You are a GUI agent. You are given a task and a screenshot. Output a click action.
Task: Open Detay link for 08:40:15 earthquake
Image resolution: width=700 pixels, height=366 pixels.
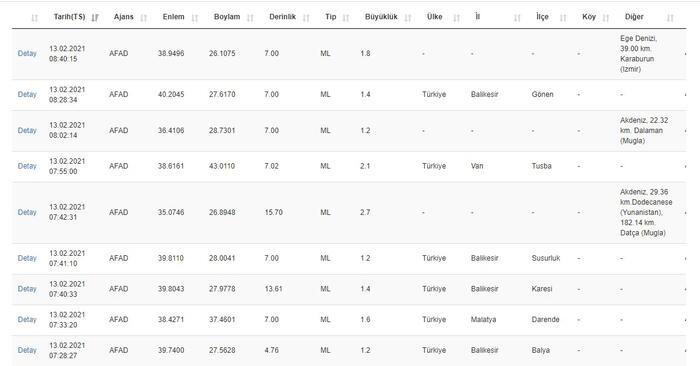pyautogui.click(x=27, y=54)
